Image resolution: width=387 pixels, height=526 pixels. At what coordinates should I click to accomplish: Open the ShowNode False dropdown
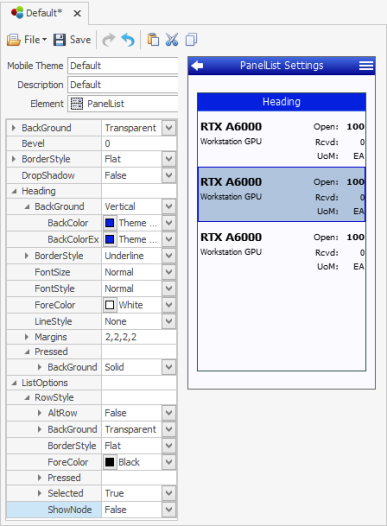[169, 509]
